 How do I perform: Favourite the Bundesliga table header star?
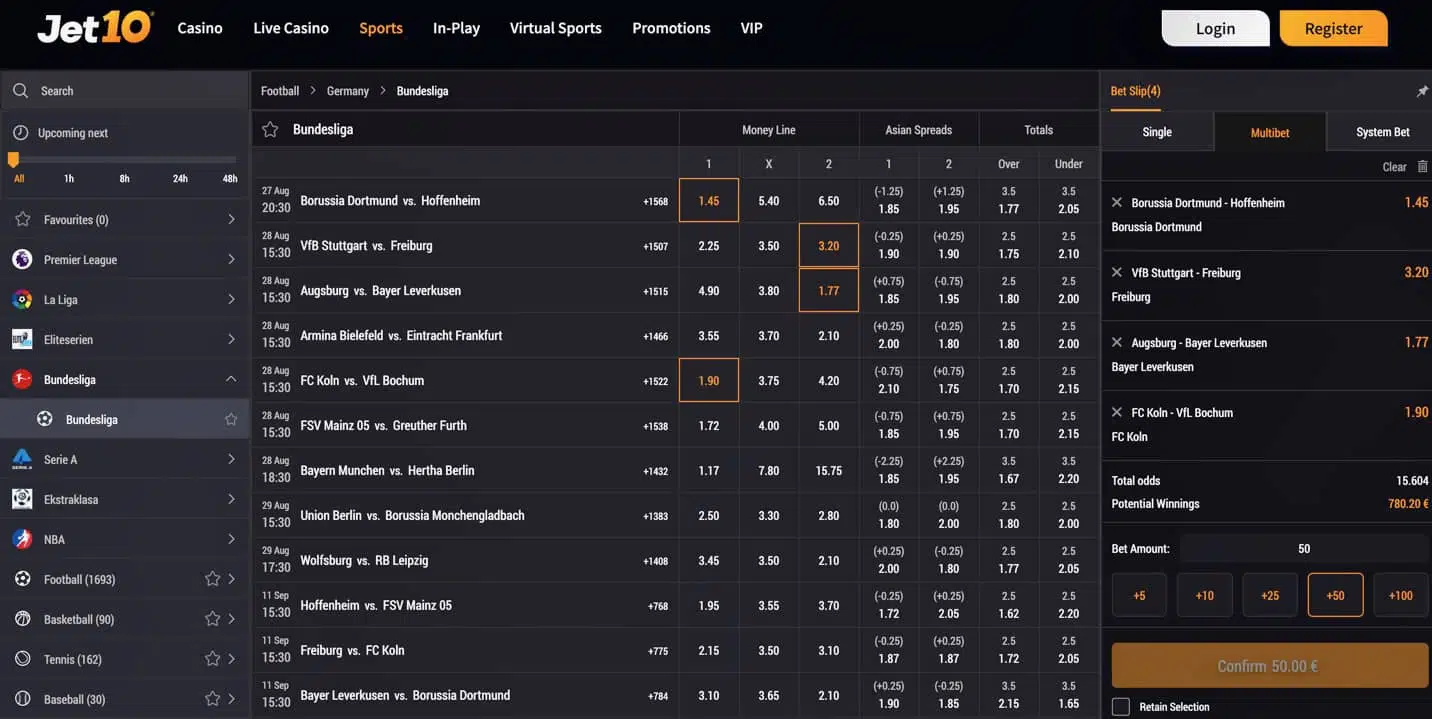[x=270, y=129]
